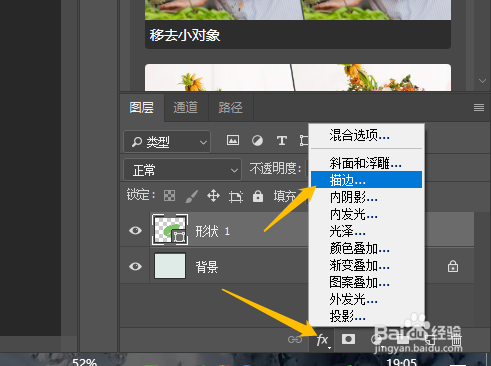491x366 pixels.
Task: Choose 颜色叠加... from the menu
Action: coord(366,248)
